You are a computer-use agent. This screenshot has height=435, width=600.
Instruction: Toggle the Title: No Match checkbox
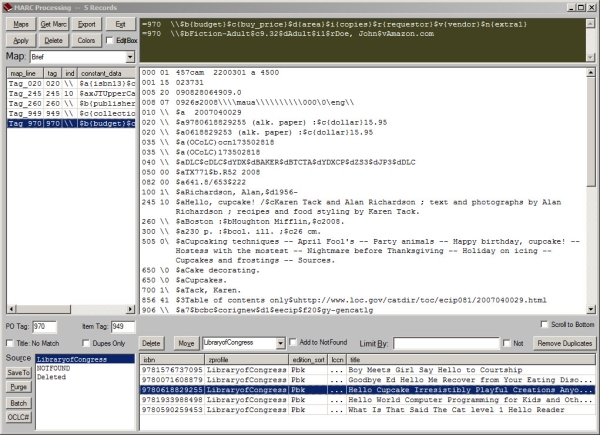click(x=10, y=343)
